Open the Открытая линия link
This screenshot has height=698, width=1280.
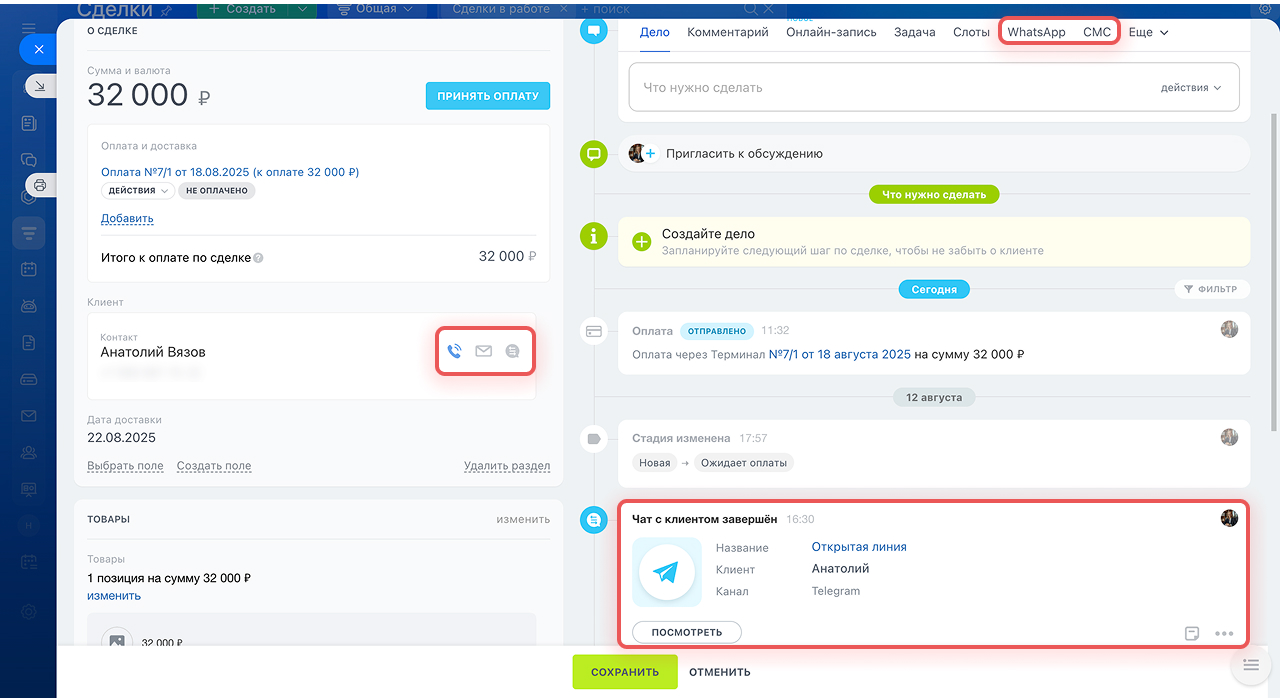[859, 547]
